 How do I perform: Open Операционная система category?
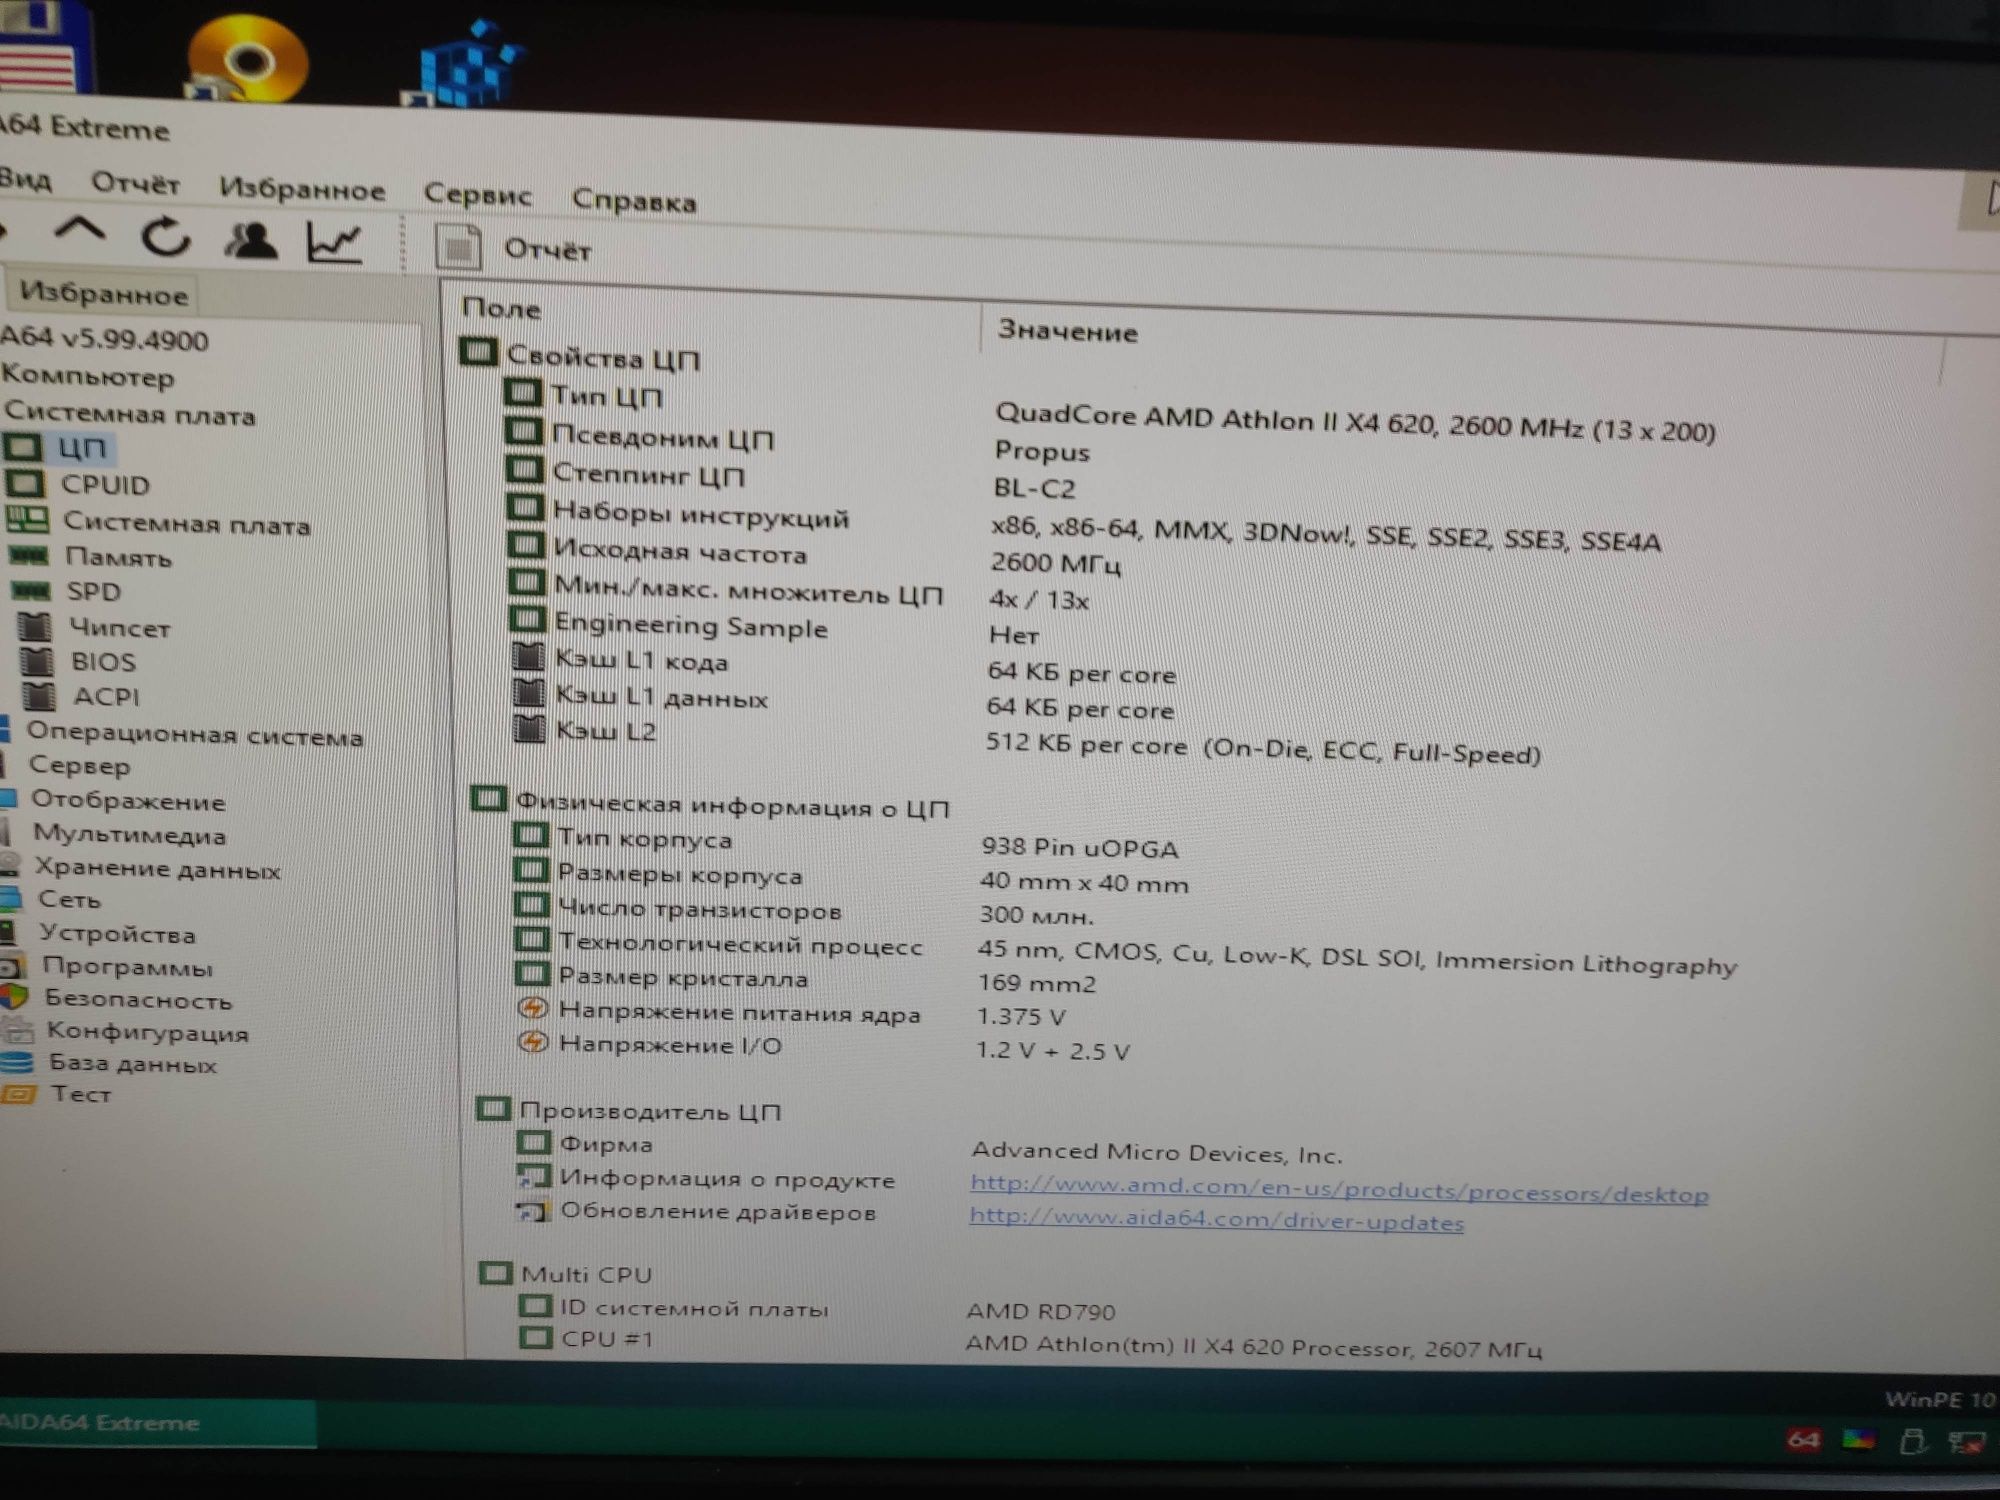coord(195,734)
